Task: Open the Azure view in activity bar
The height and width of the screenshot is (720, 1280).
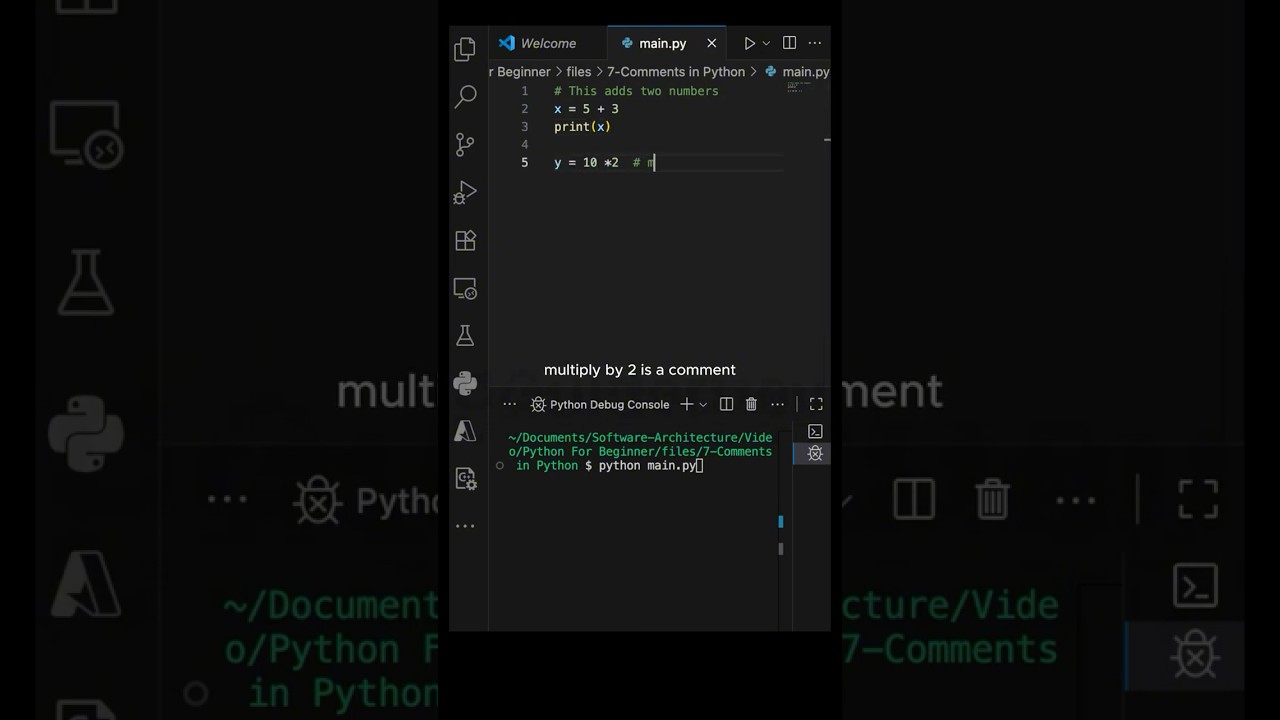Action: (x=465, y=431)
